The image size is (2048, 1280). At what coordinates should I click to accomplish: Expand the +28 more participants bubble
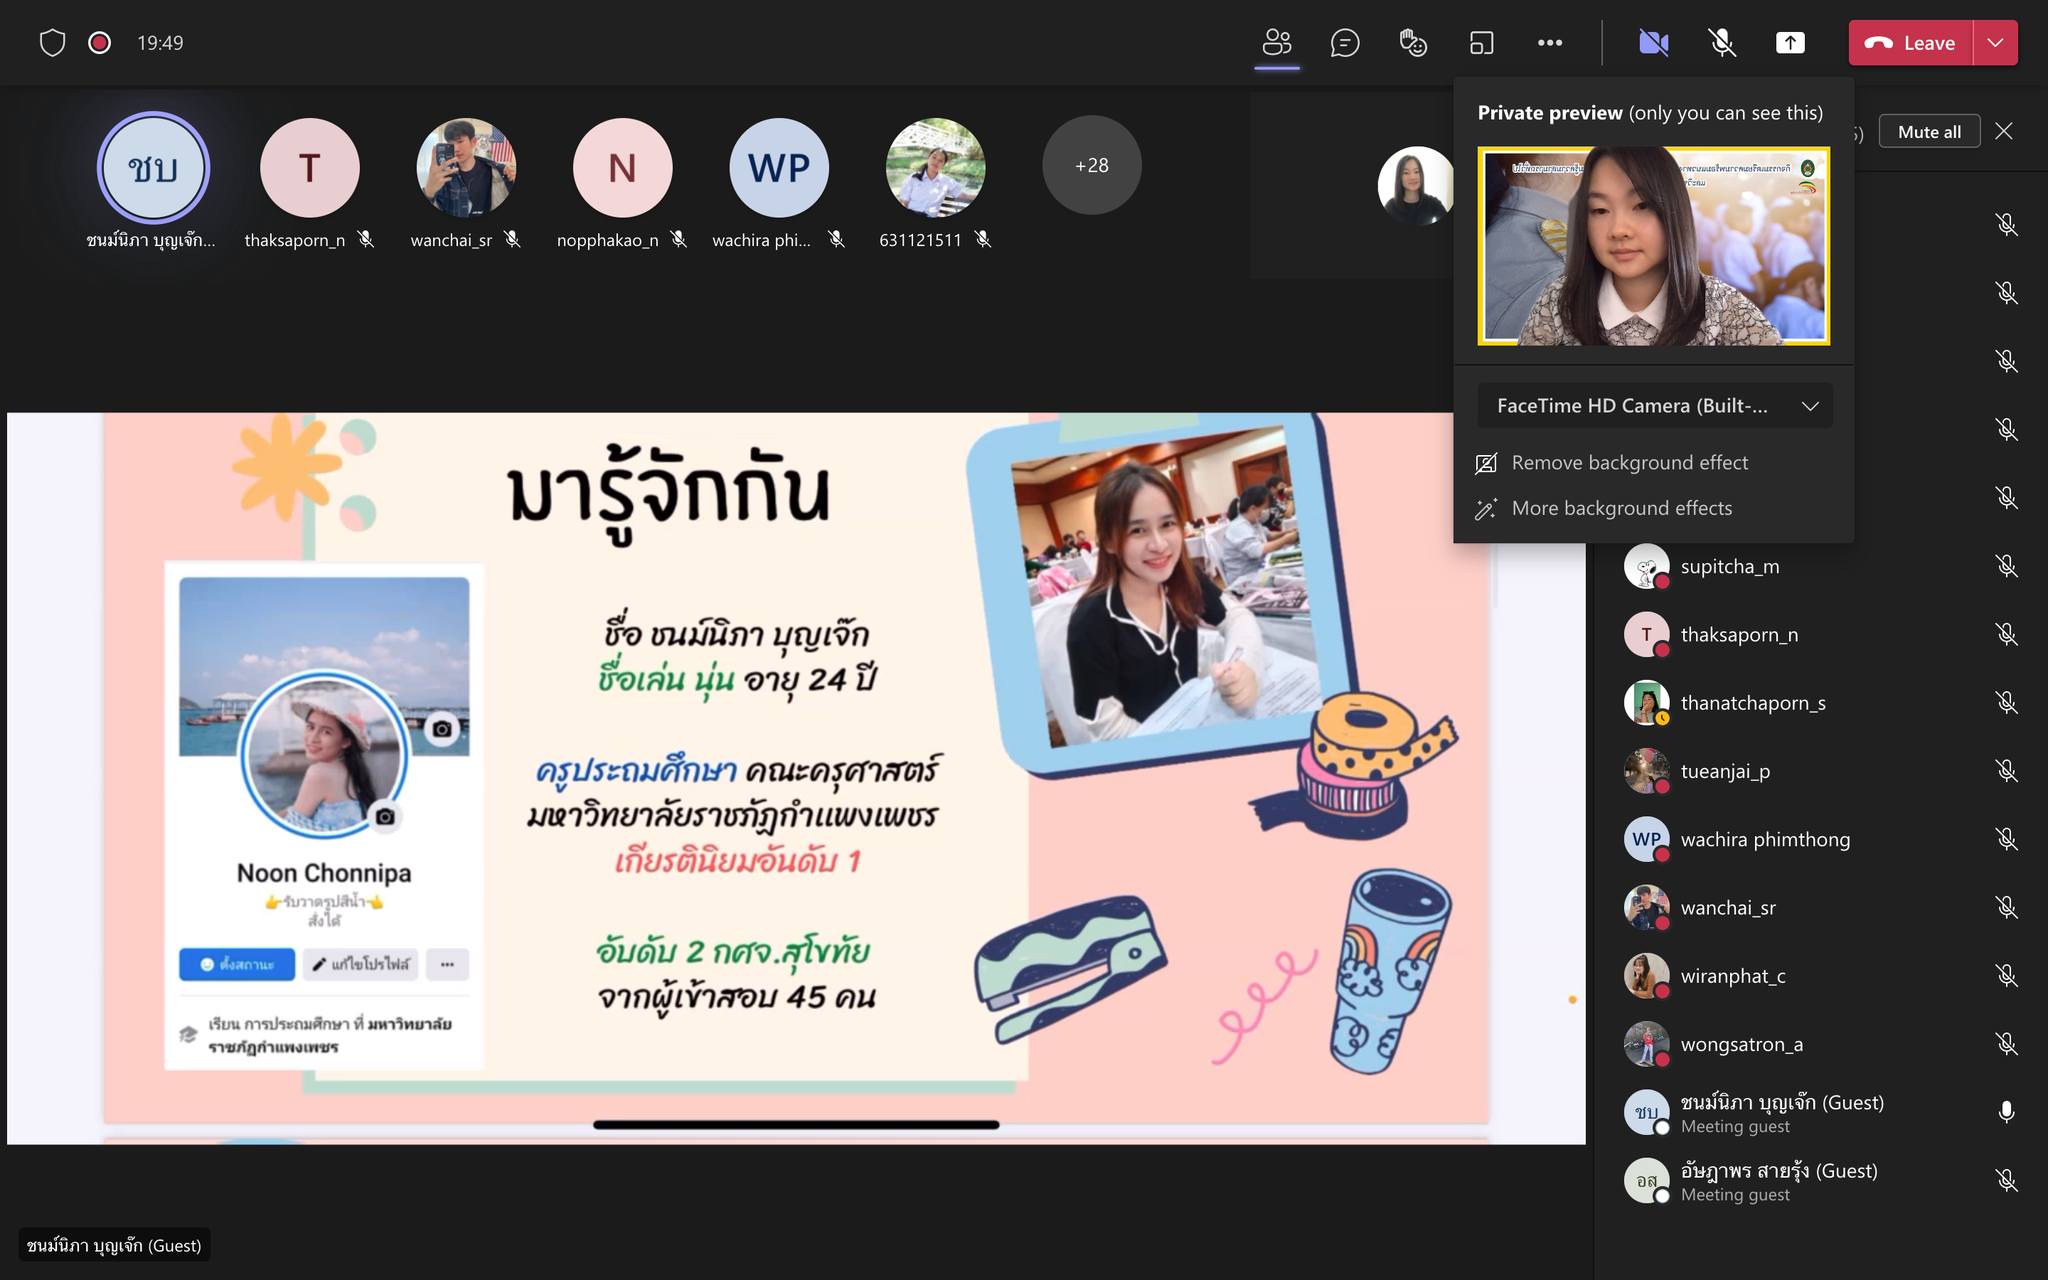[1091, 166]
